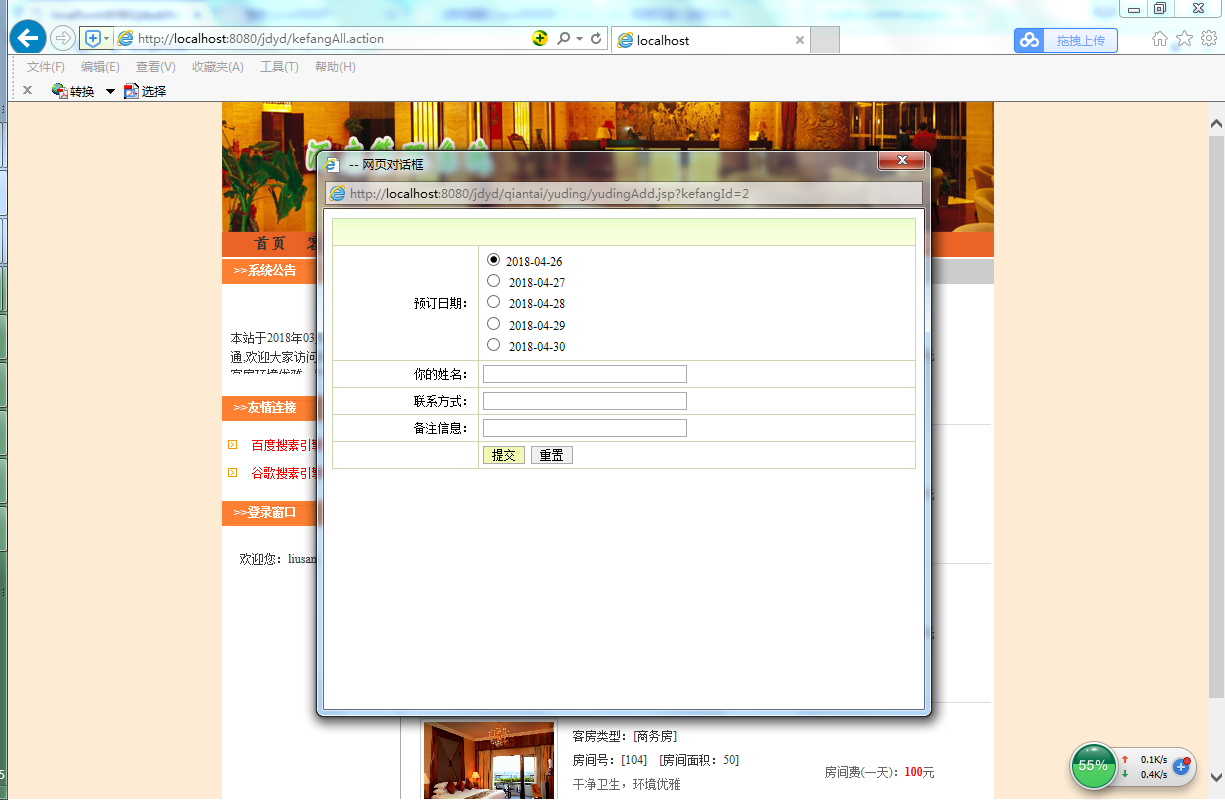The image size is (1225, 800).
Task: Close the toolbar with the X icon
Action: coord(27,90)
